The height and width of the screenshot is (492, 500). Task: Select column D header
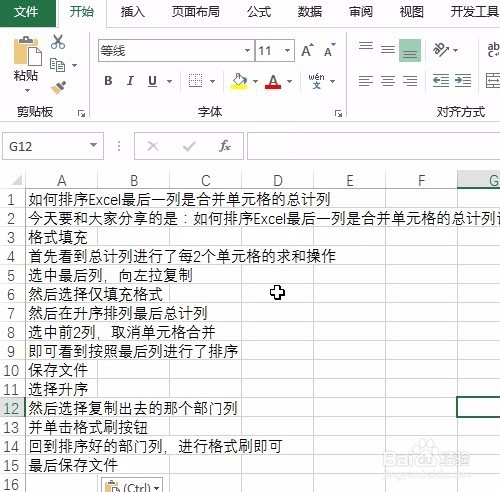click(278, 181)
